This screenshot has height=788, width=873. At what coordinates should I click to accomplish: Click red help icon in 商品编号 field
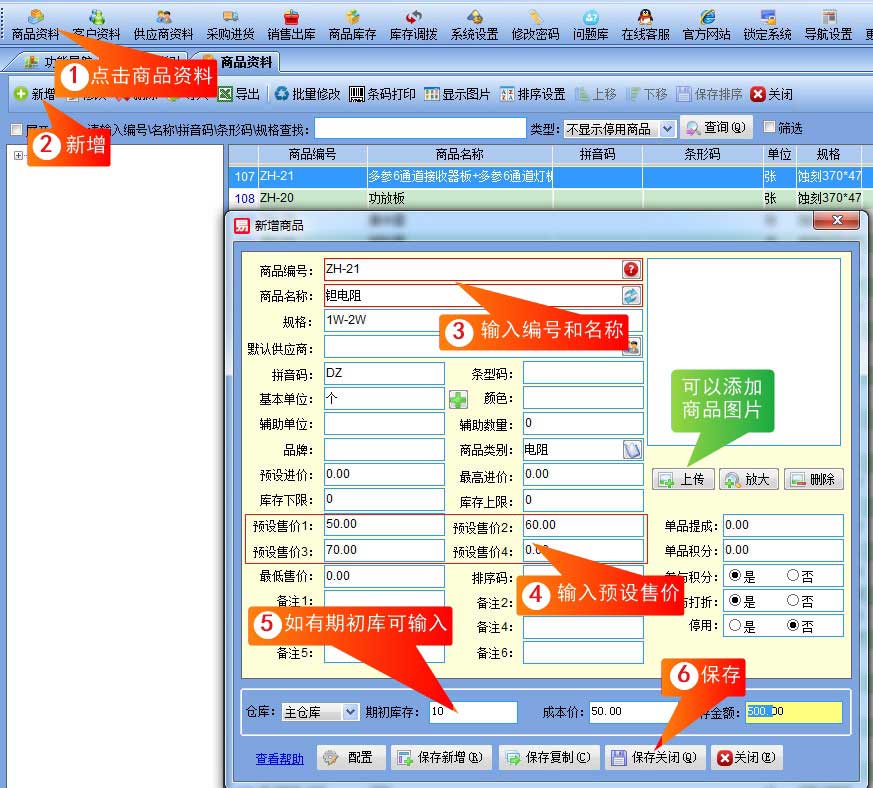631,270
